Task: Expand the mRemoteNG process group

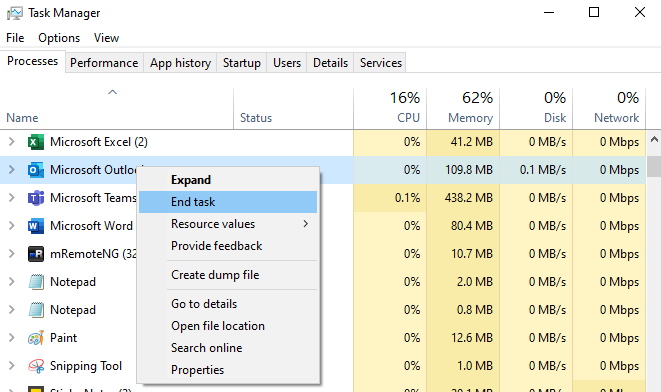Action: [x=12, y=254]
